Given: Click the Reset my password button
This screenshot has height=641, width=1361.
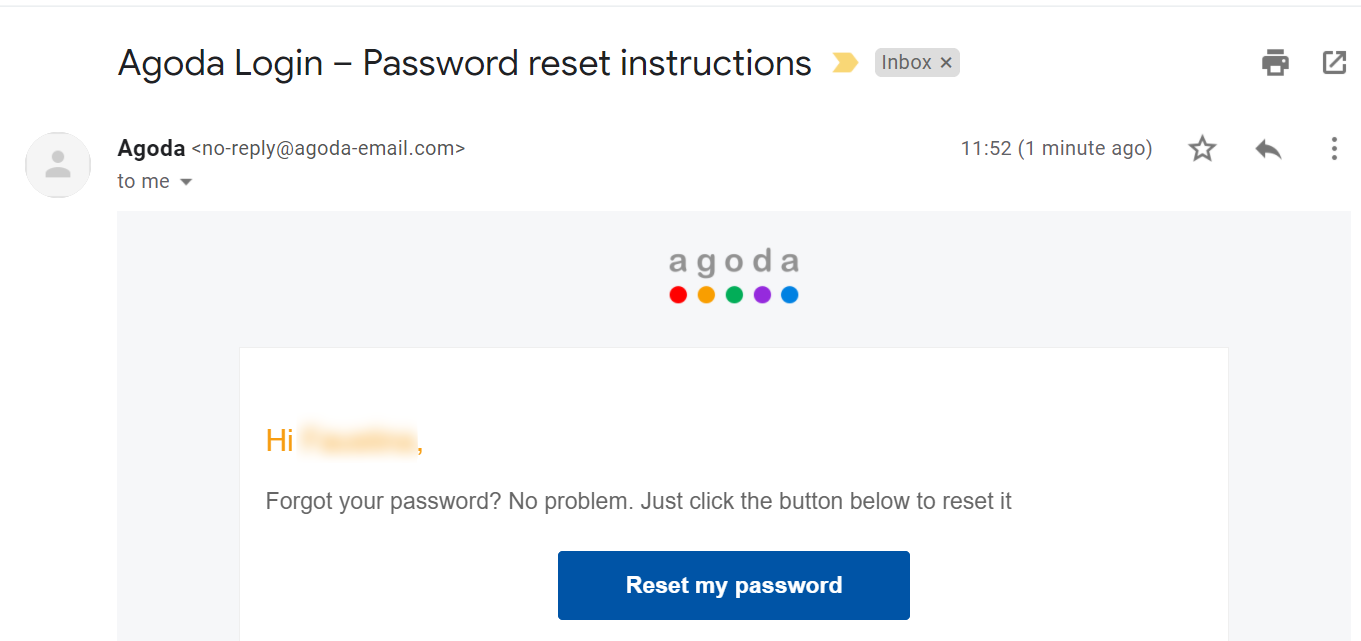Looking at the screenshot, I should [734, 585].
